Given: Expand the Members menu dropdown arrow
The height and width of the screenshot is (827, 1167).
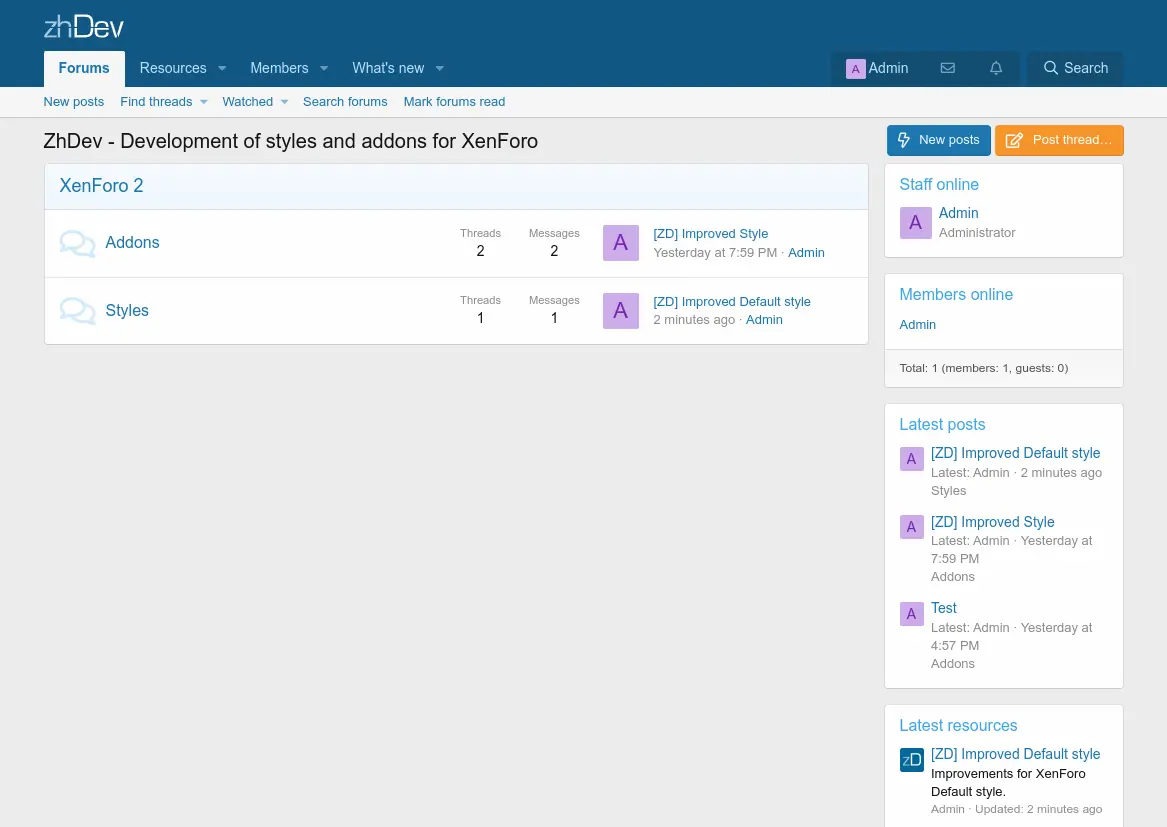Looking at the screenshot, I should point(324,69).
